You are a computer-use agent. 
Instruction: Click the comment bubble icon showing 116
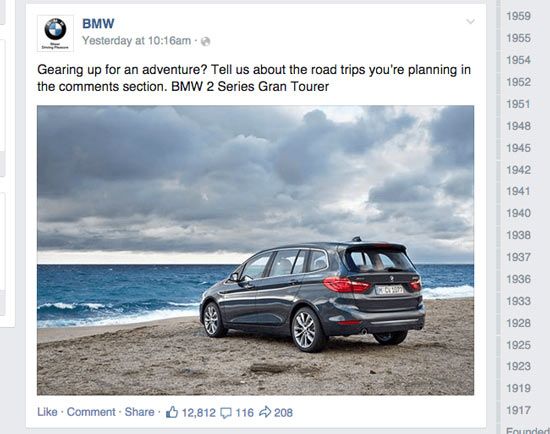tap(226, 413)
